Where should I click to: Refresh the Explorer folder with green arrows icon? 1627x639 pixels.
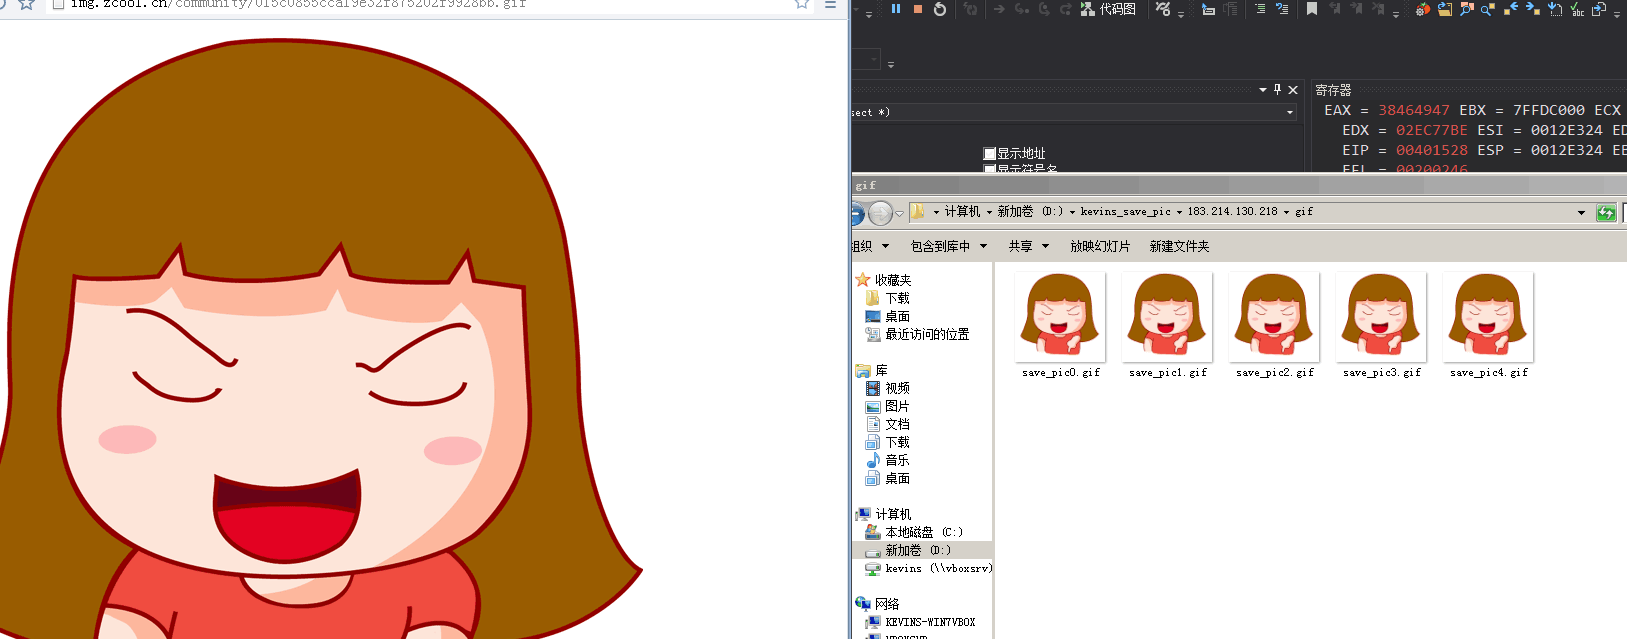1606,212
